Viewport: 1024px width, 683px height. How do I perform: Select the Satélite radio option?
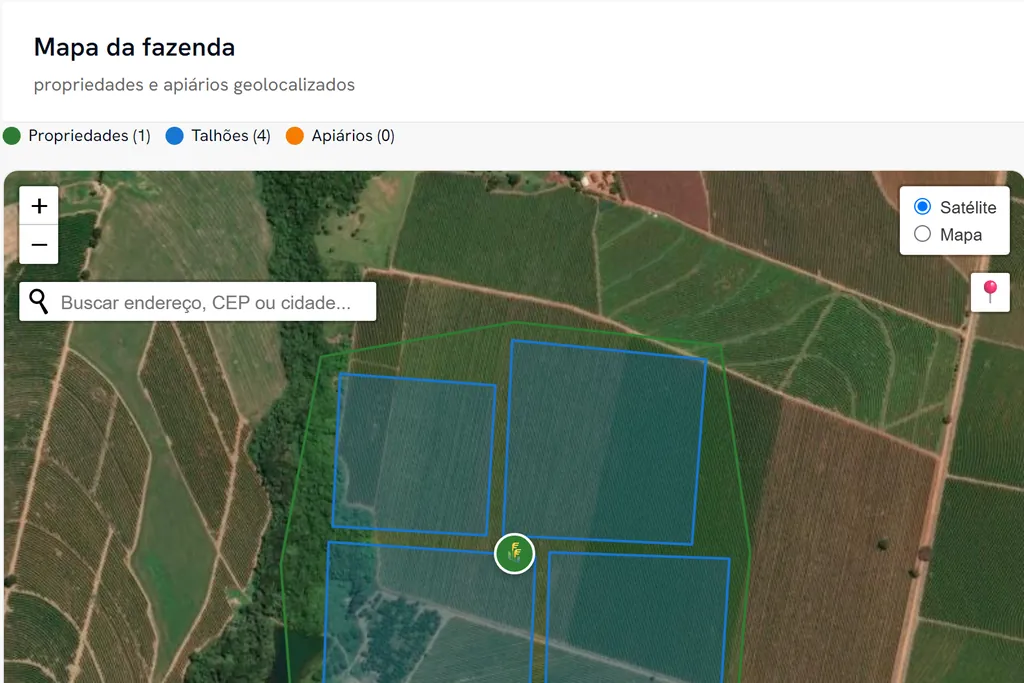[x=922, y=207]
